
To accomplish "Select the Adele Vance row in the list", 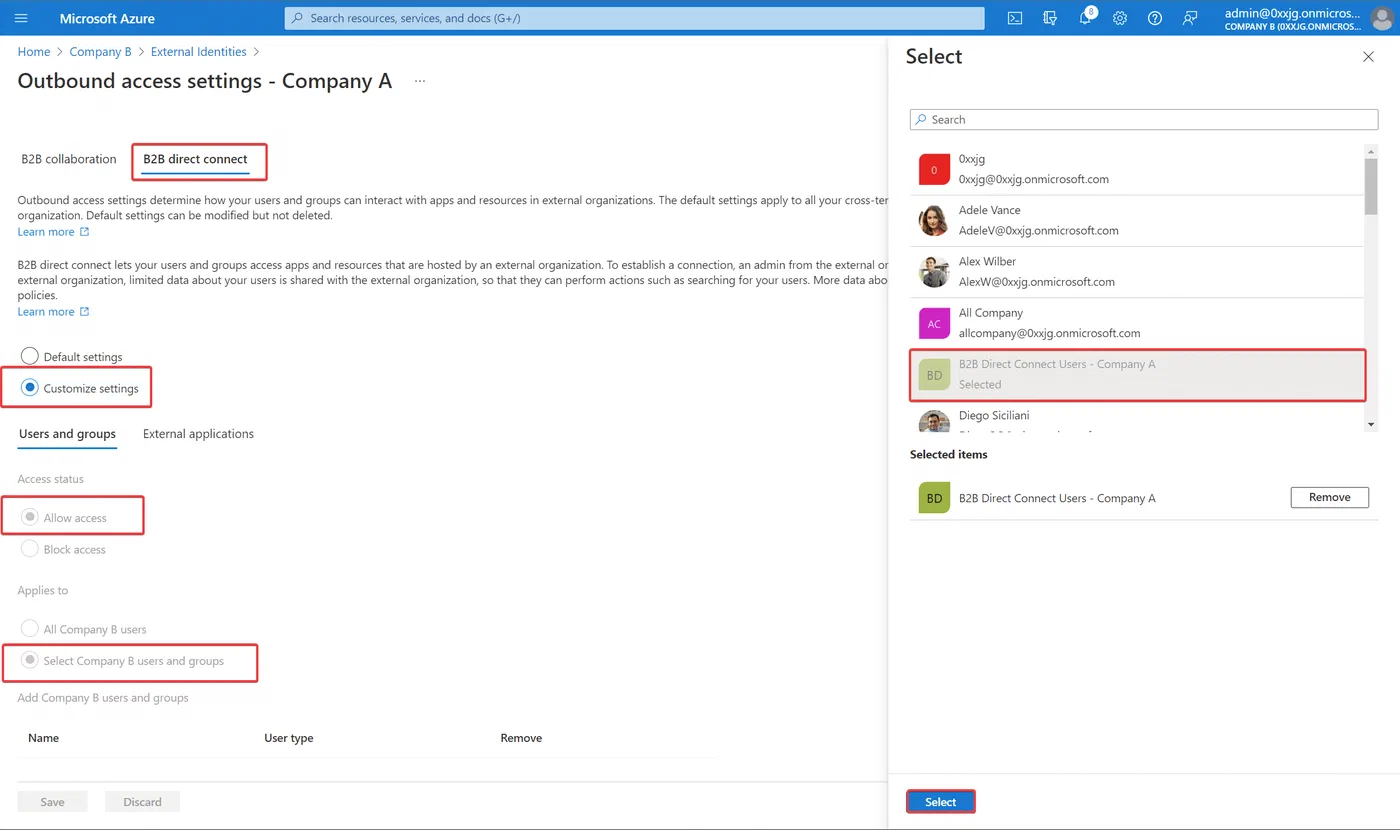I will pos(1137,220).
